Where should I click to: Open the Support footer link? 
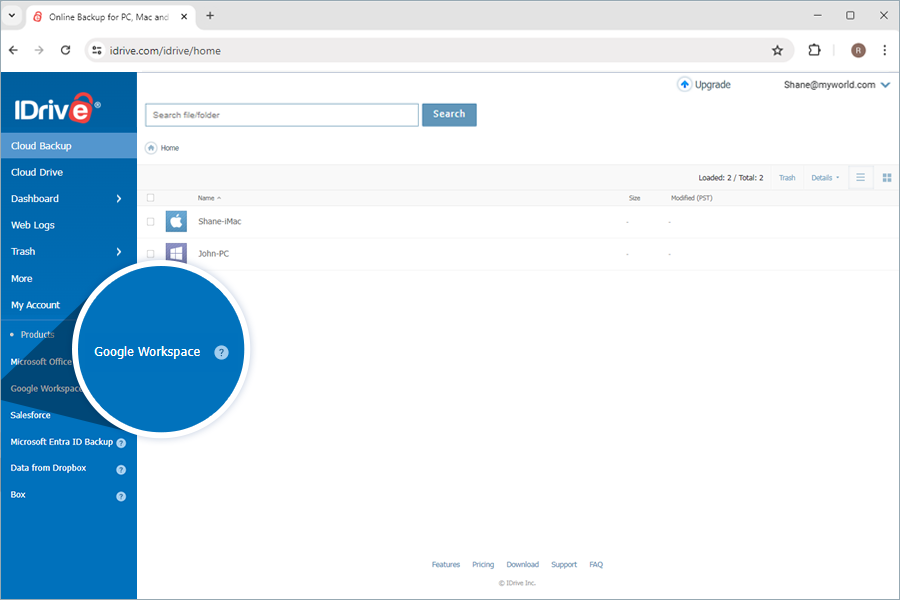[564, 564]
